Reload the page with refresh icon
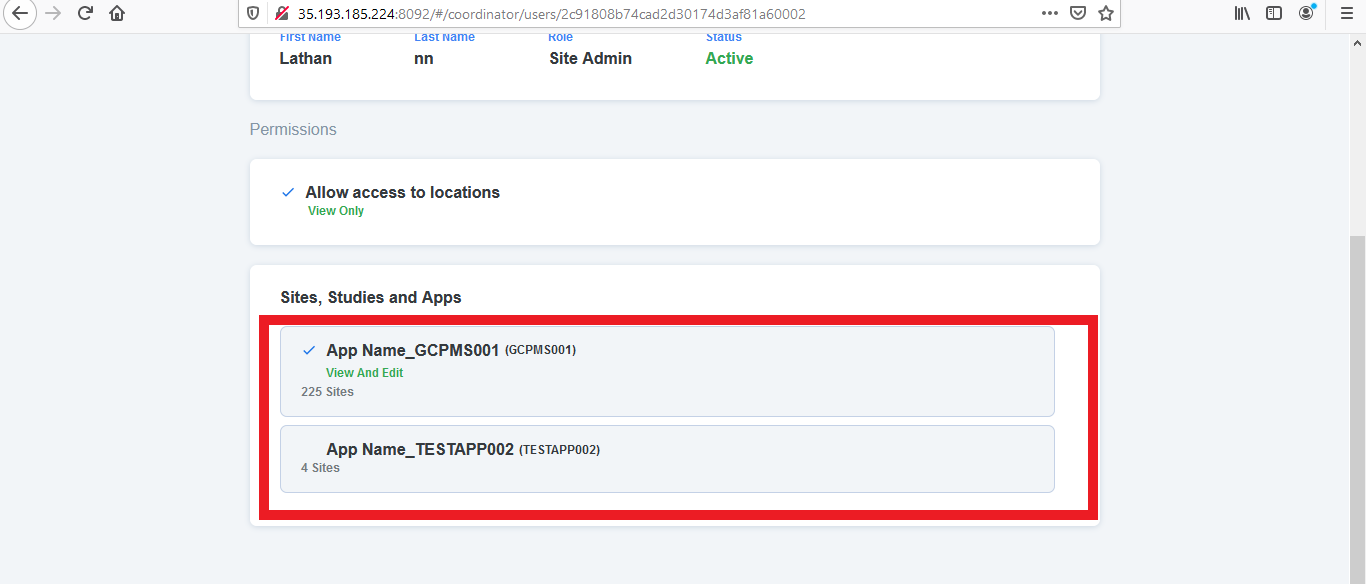 tap(85, 14)
